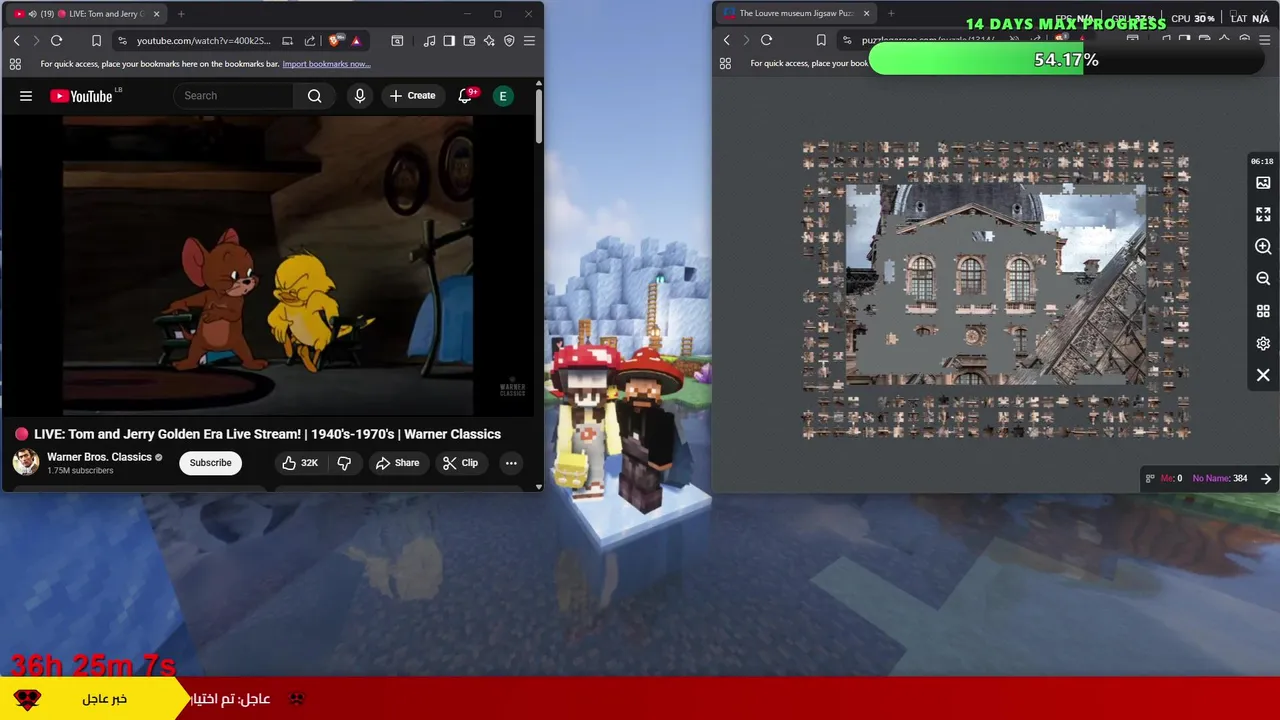This screenshot has width=1280, height=720.
Task: Bookmark the YouTube page
Action: tap(96, 40)
